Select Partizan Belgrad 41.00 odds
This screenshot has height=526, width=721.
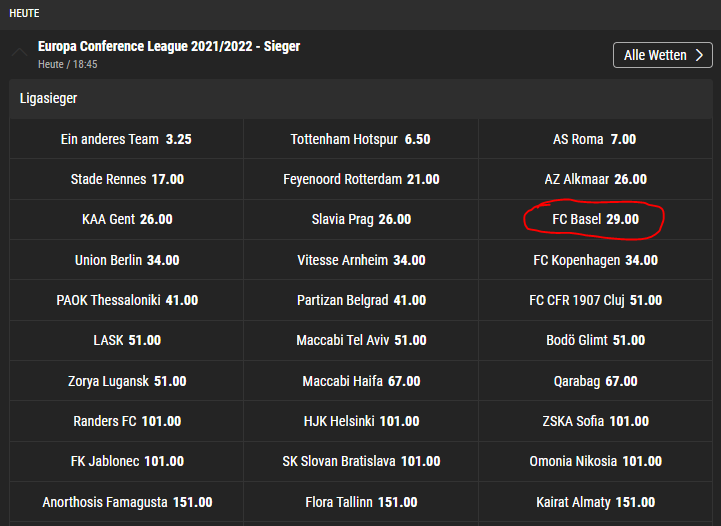(361, 300)
